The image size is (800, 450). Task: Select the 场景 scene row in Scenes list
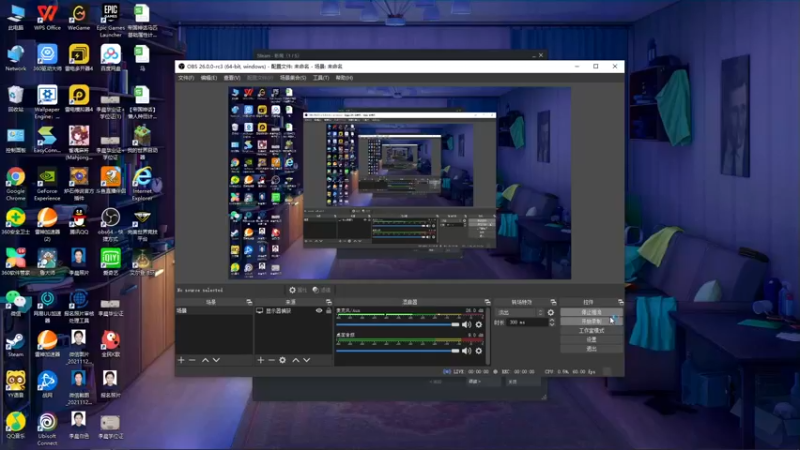coord(214,311)
